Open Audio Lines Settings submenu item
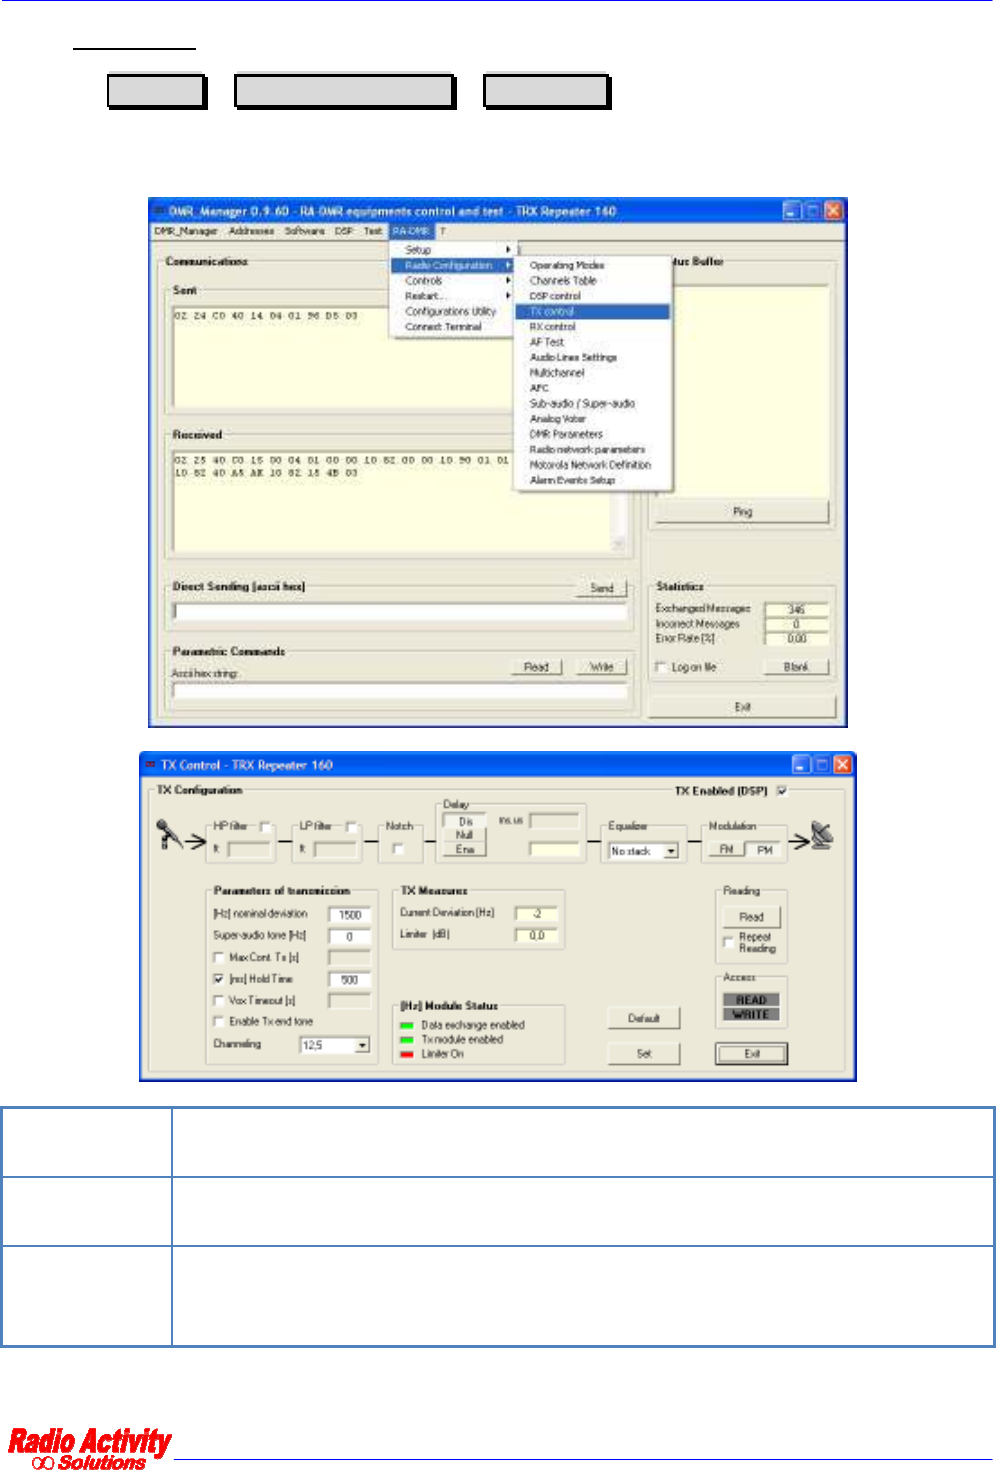Image resolution: width=996 pixels, height=1470 pixels. [x=592, y=357]
